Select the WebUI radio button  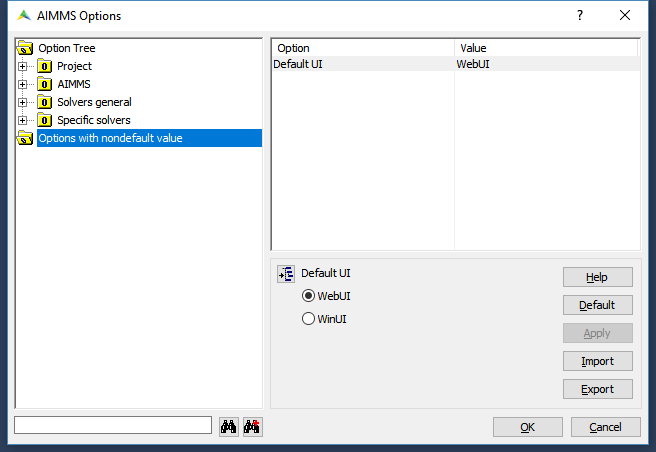308,296
